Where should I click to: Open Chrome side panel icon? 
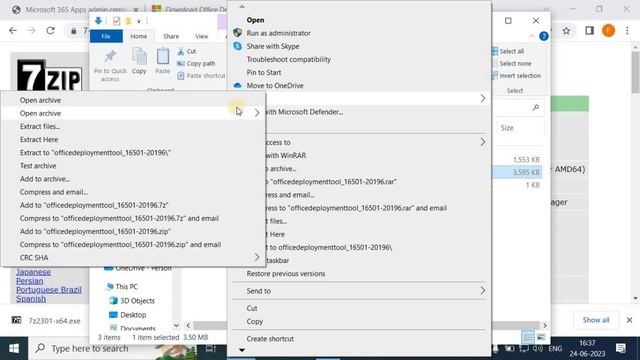(589, 31)
